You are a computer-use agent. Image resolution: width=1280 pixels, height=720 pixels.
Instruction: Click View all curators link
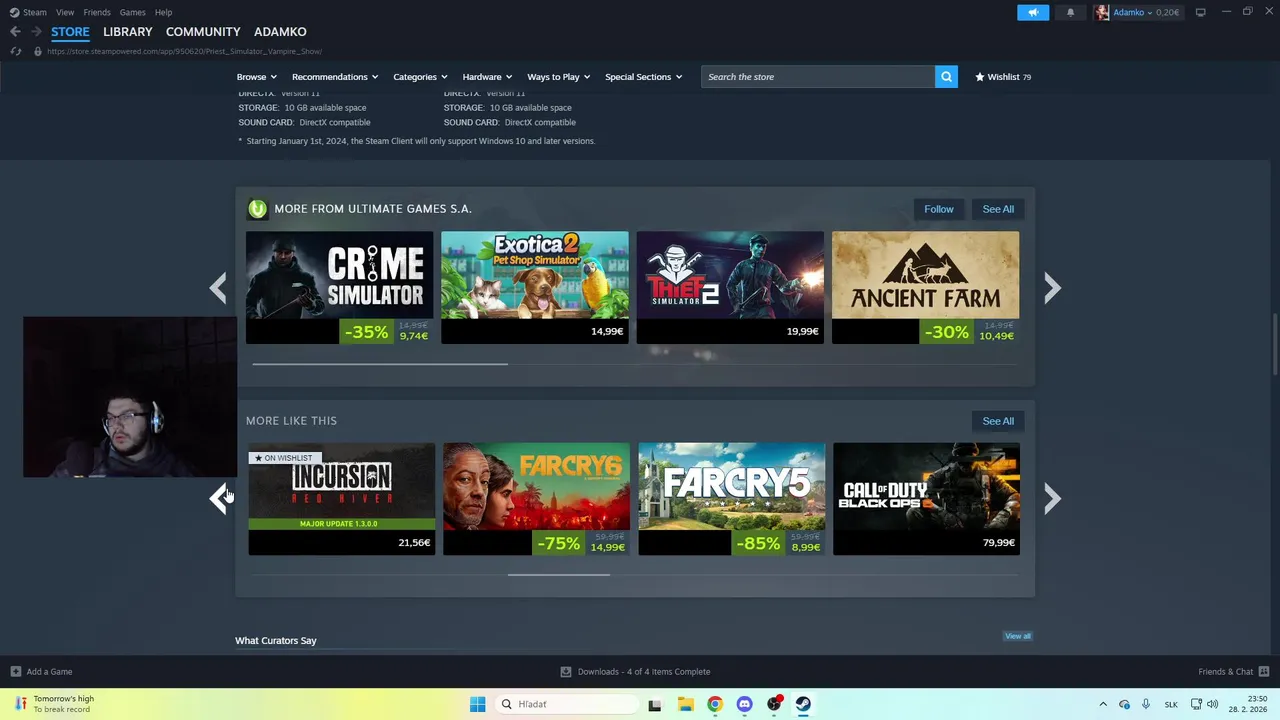[x=1018, y=636]
